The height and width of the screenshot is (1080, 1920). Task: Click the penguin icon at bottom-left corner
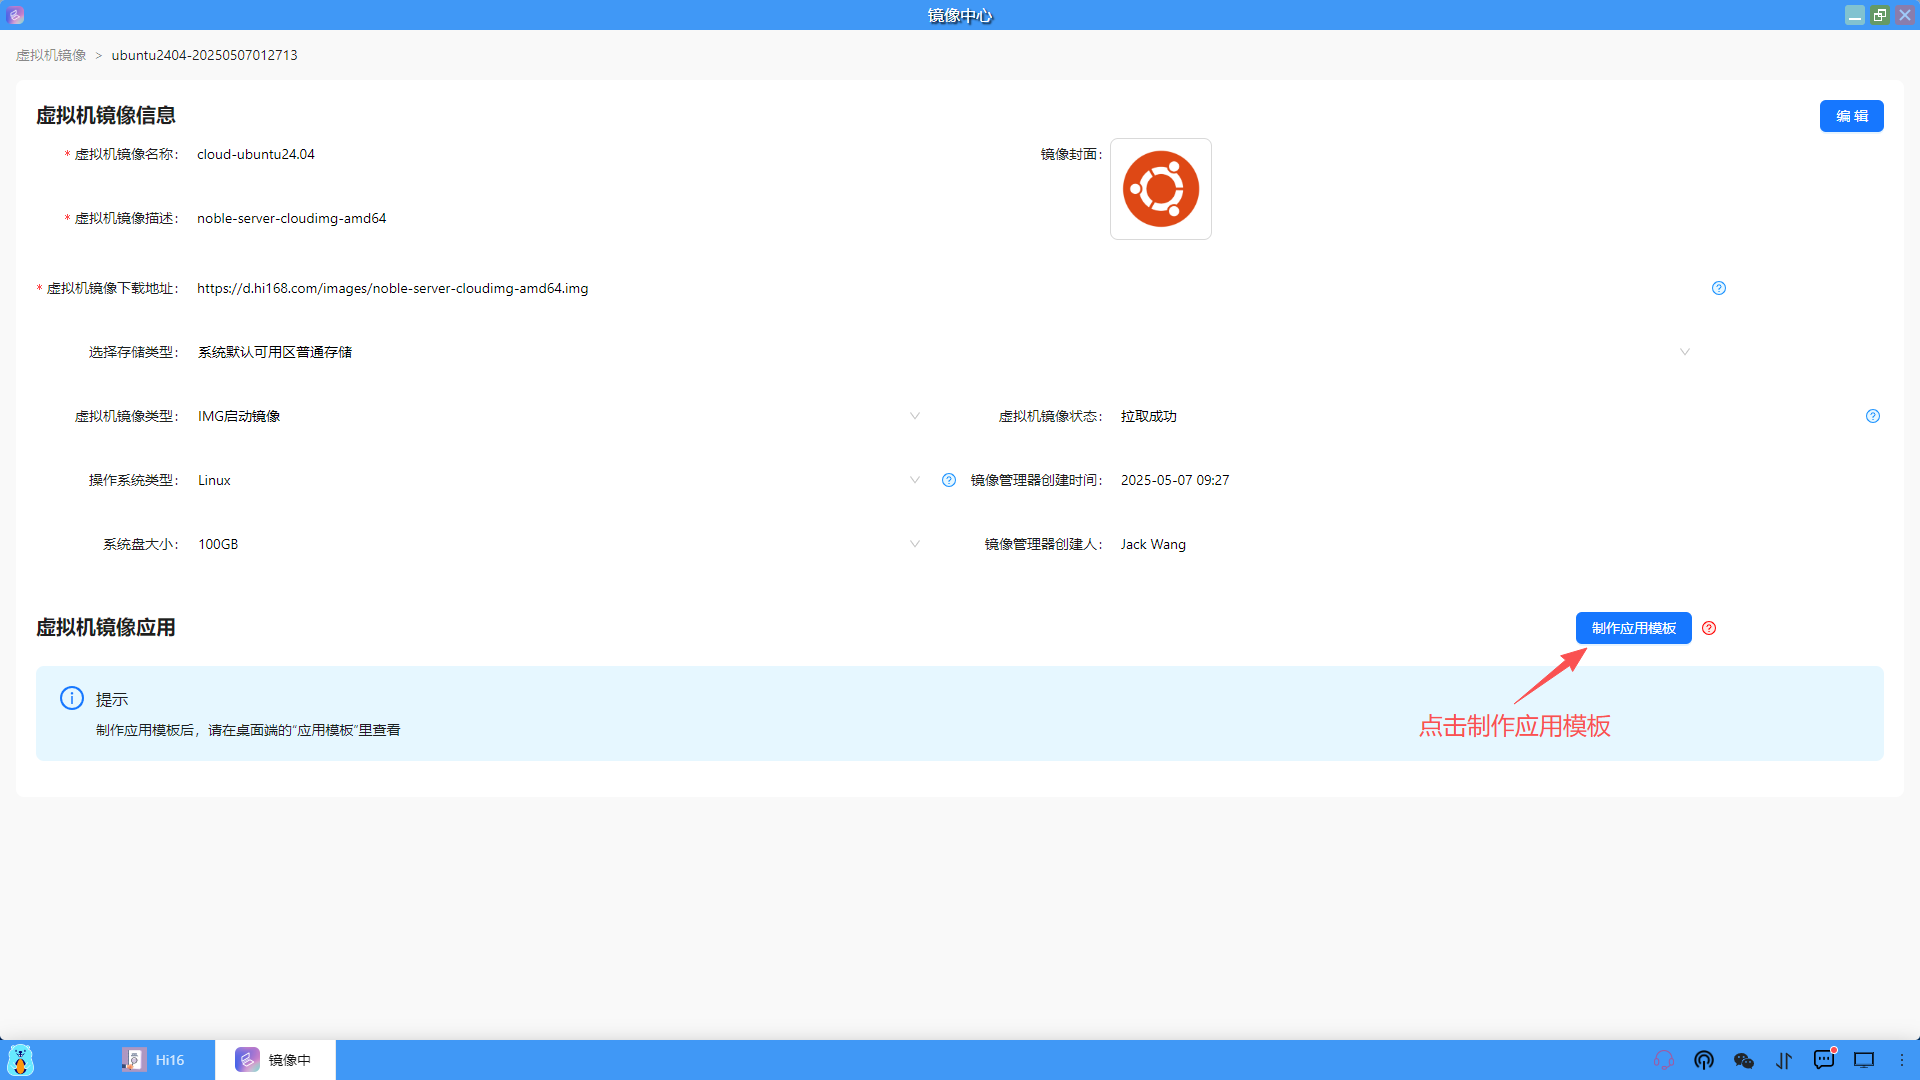(x=19, y=1060)
